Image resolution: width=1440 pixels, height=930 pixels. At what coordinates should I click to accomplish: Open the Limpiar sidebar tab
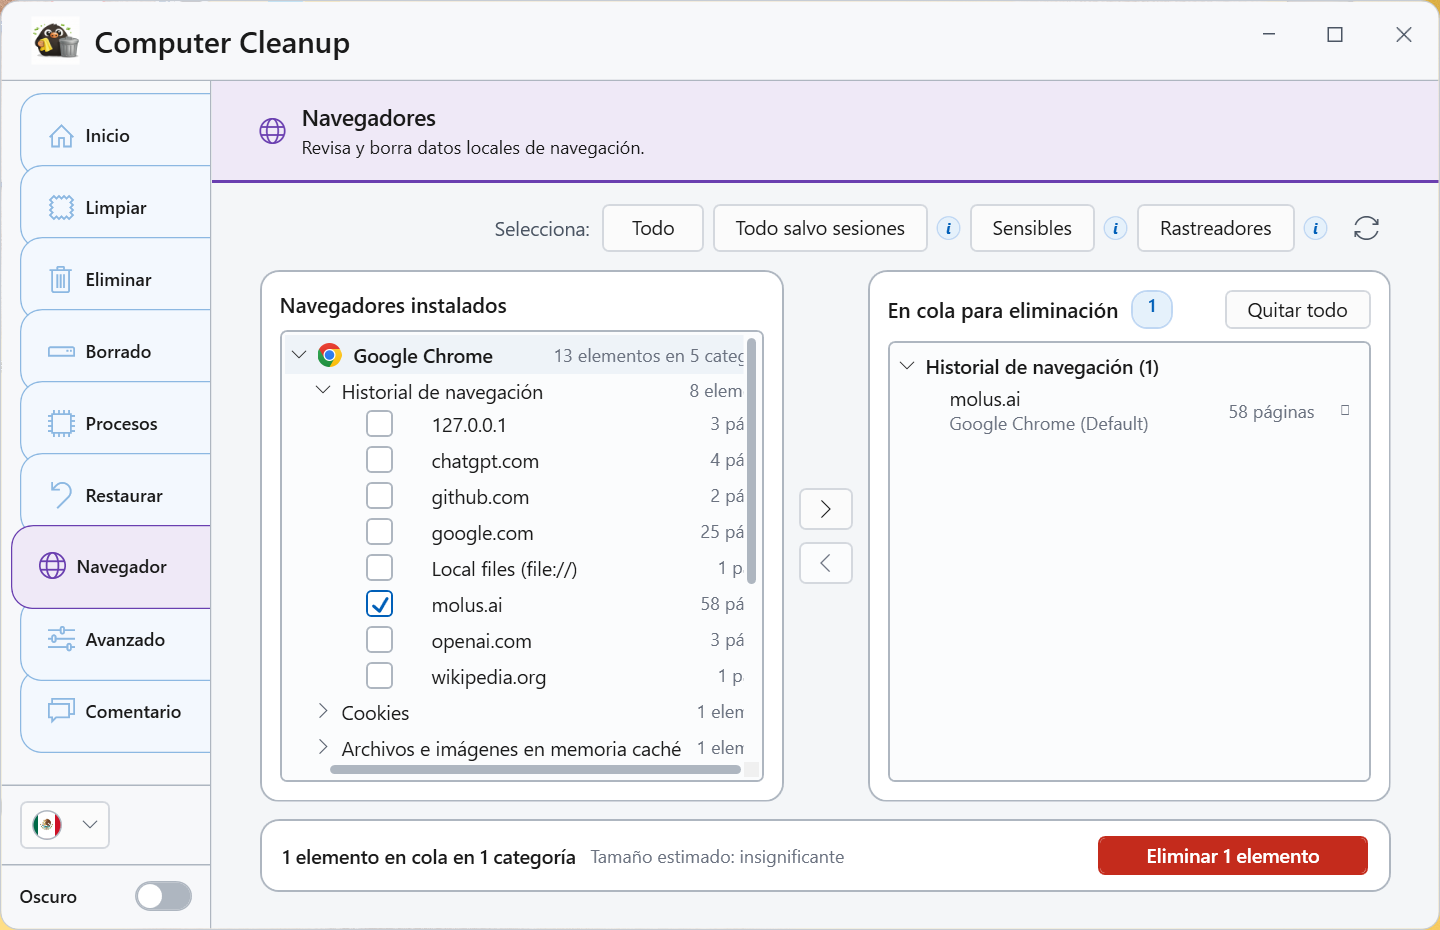click(116, 207)
